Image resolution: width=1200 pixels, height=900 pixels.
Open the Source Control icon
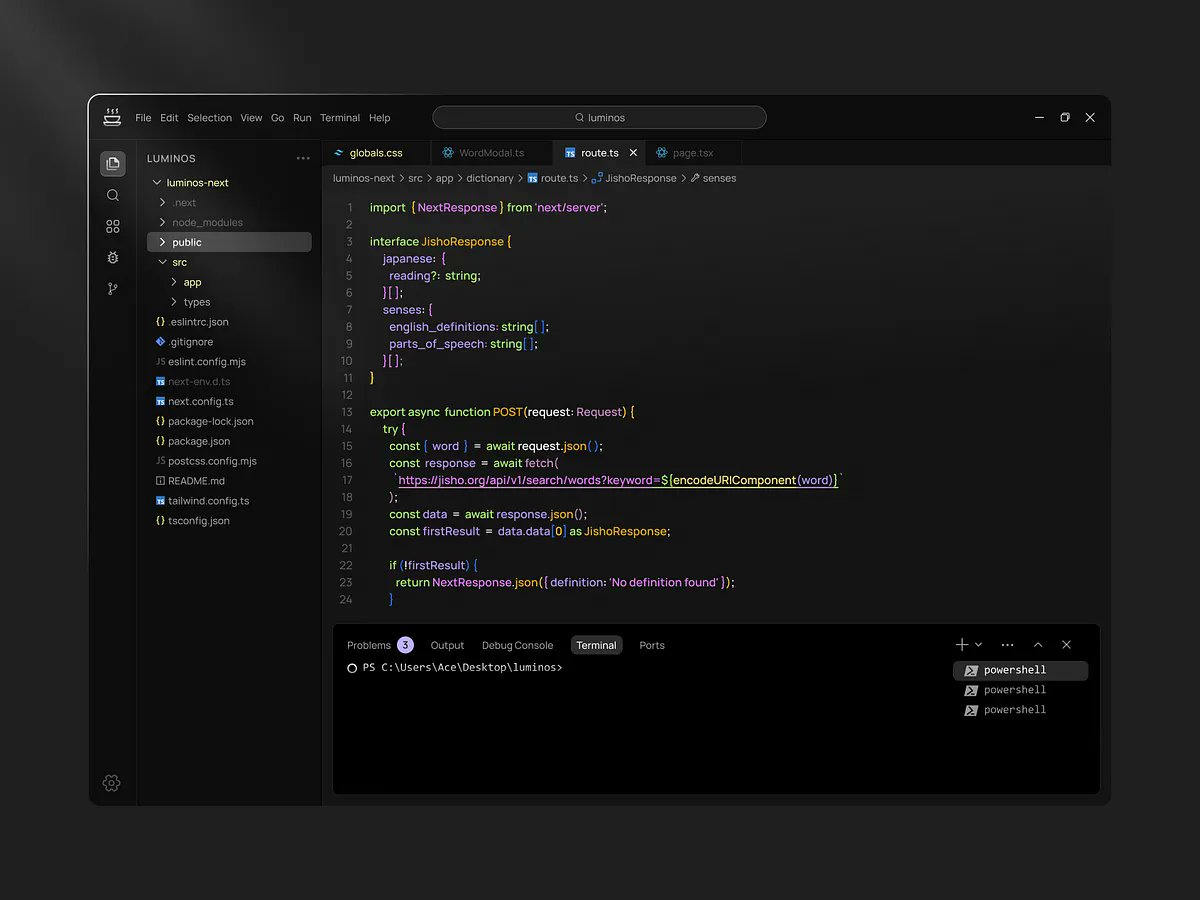pyautogui.click(x=113, y=289)
